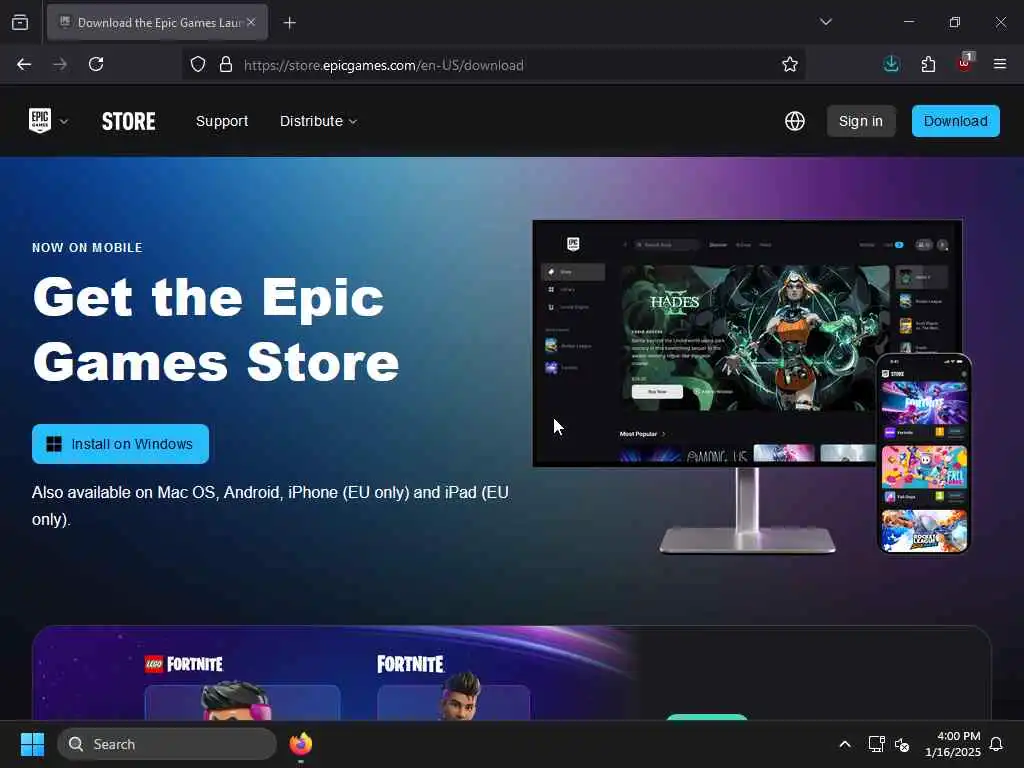Image resolution: width=1024 pixels, height=768 pixels.
Task: Open tracking protection shield icon
Action: tap(198, 64)
